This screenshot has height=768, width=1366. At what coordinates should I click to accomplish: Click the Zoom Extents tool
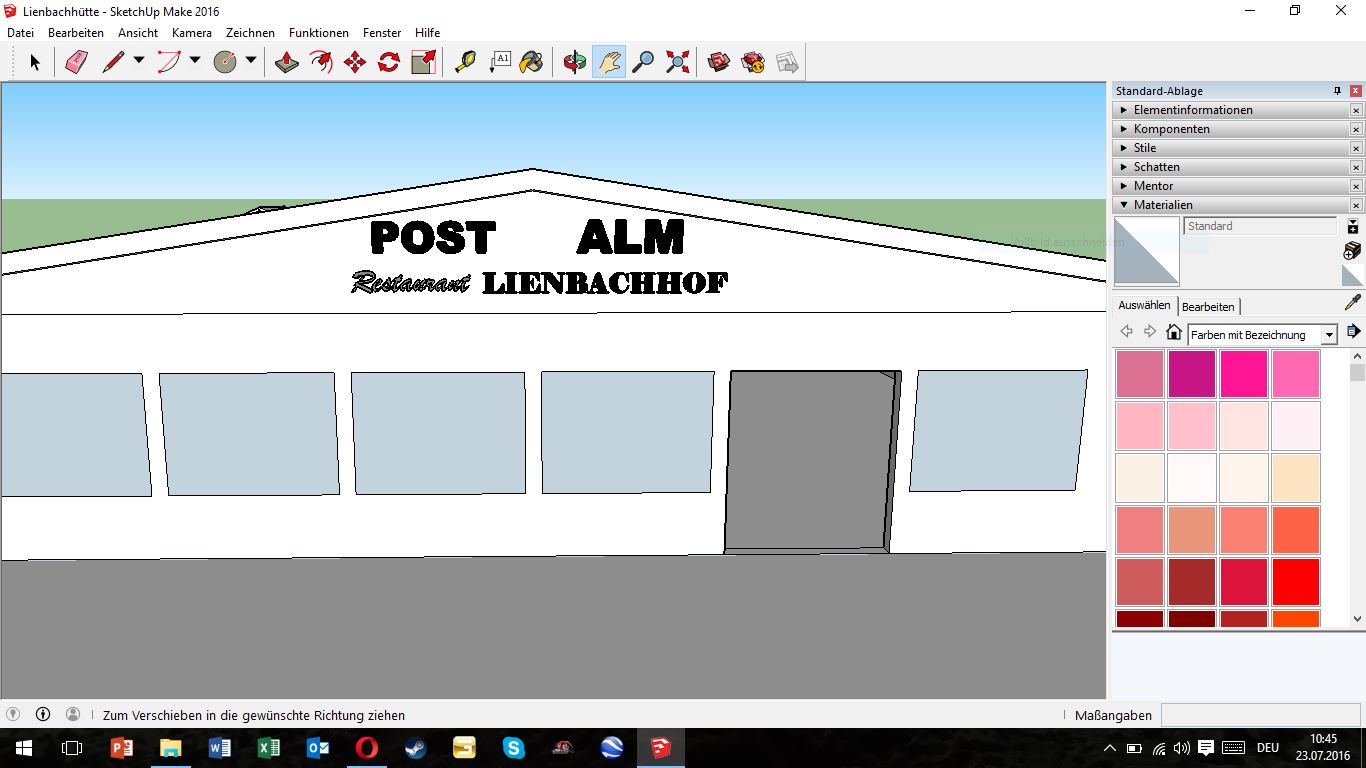click(677, 62)
